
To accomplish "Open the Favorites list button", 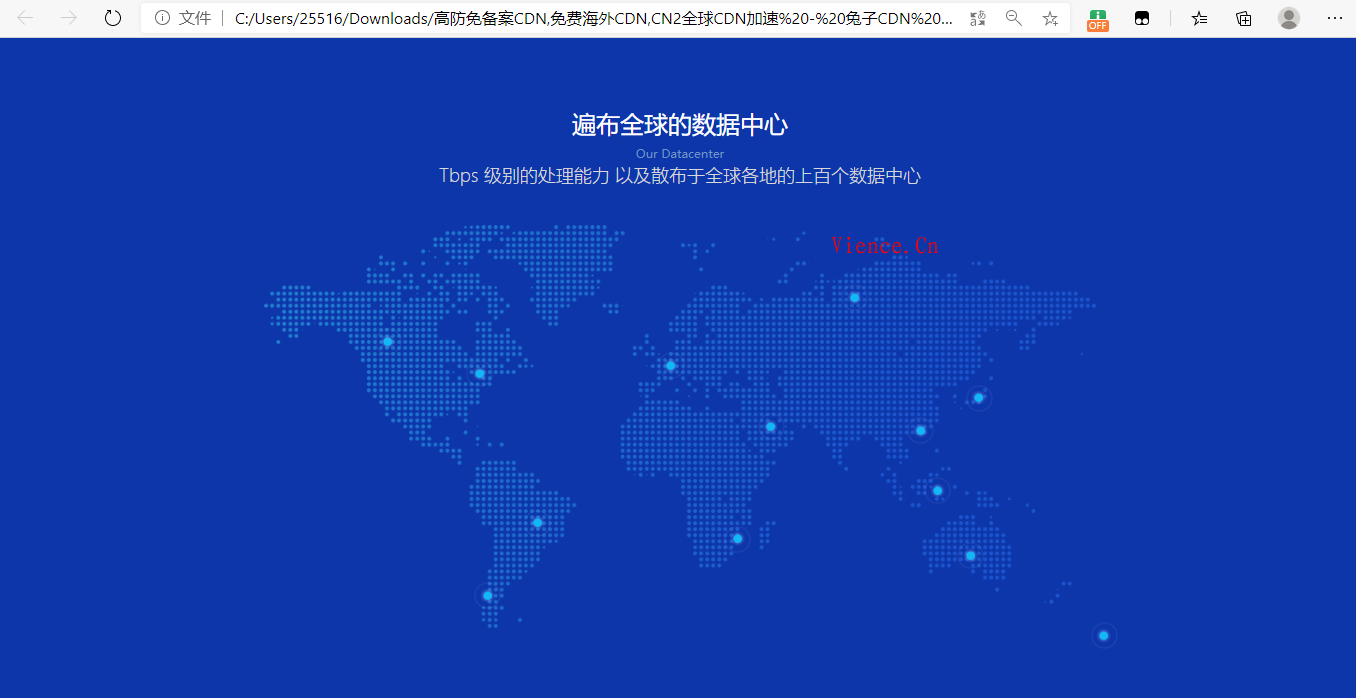I will tap(1200, 18).
